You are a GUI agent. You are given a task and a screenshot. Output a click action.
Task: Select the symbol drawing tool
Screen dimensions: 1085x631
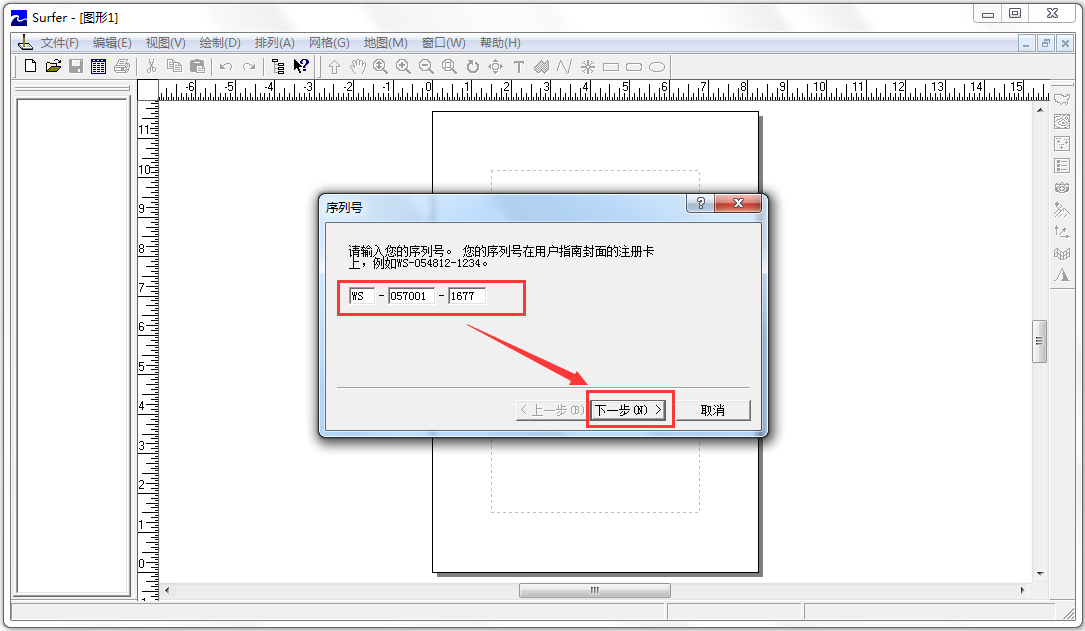(587, 67)
